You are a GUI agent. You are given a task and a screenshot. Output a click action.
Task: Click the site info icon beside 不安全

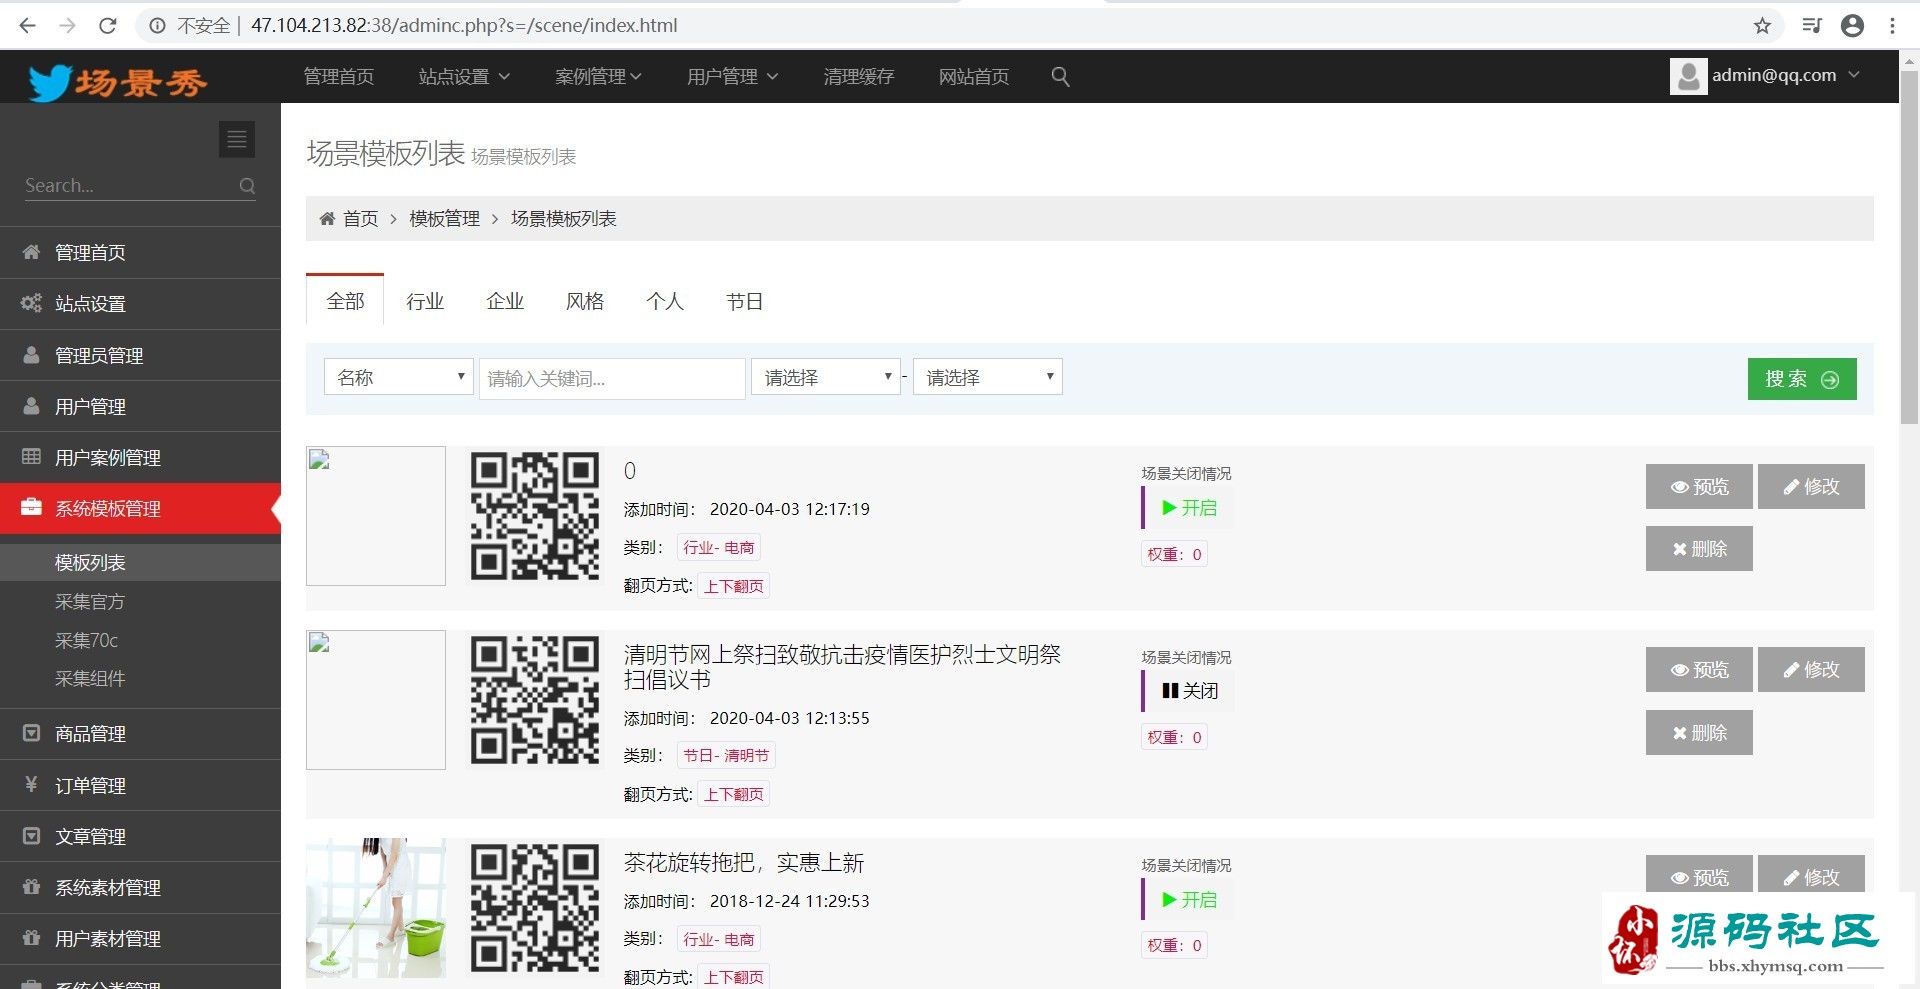pos(157,25)
